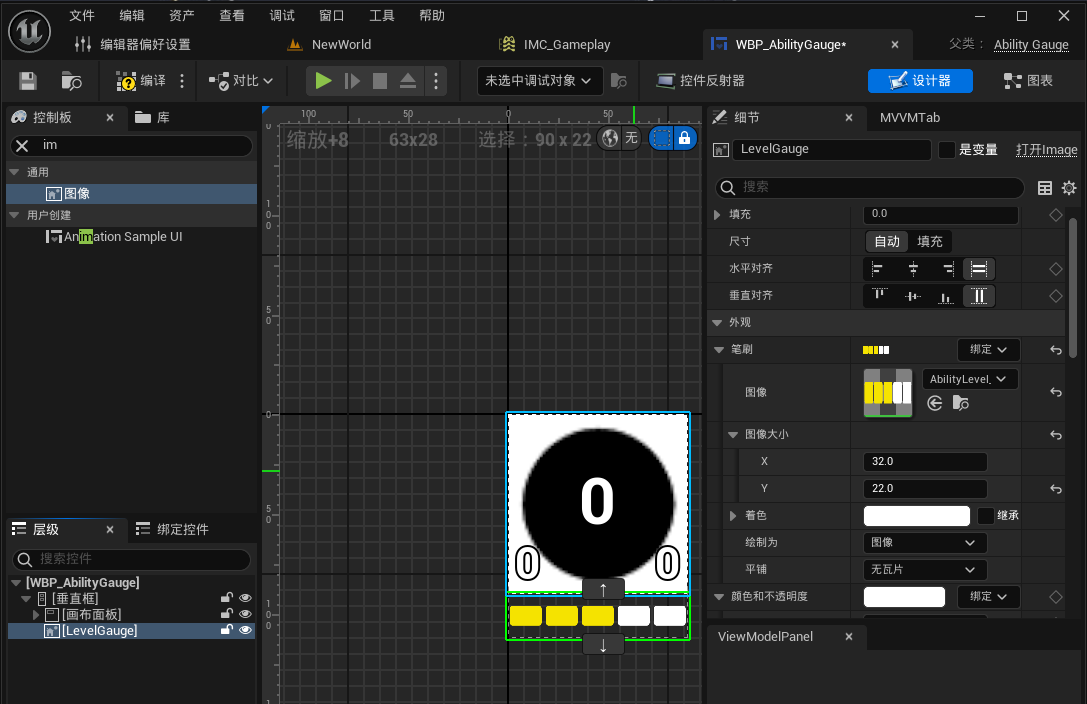Click the eject button
Viewport: 1087px width, 704px height.
click(x=408, y=81)
